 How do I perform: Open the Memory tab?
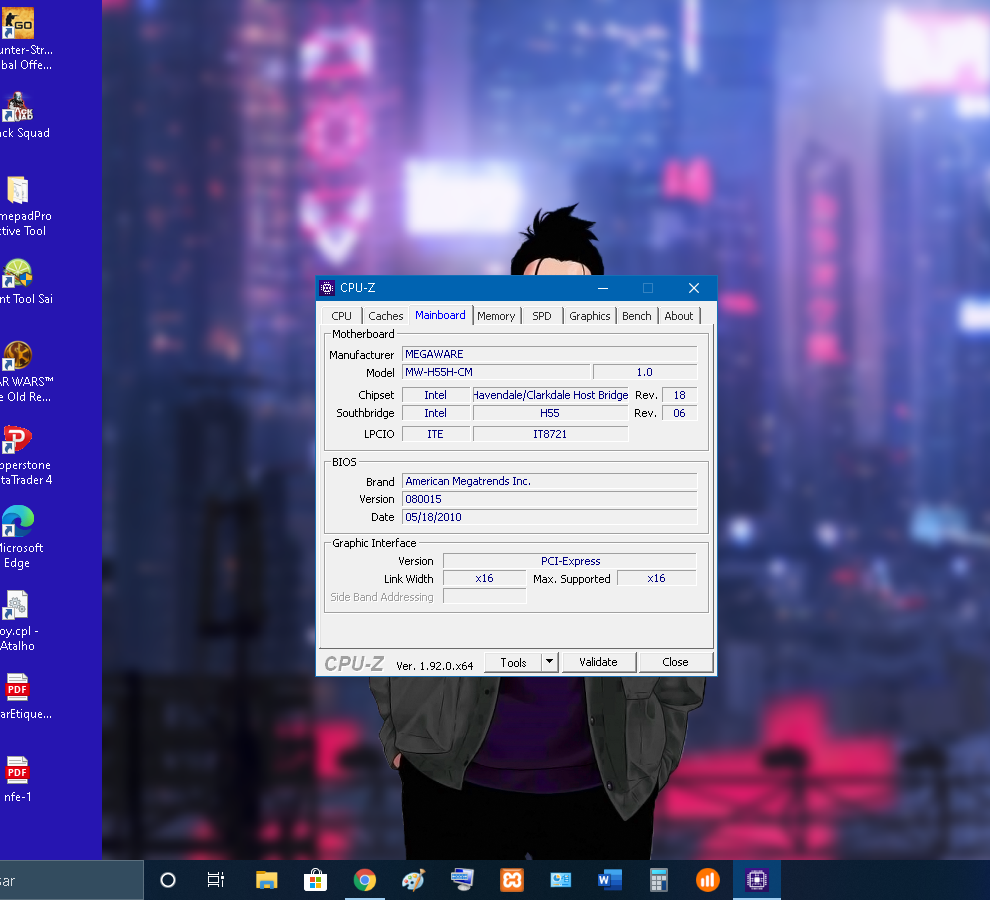(x=496, y=316)
